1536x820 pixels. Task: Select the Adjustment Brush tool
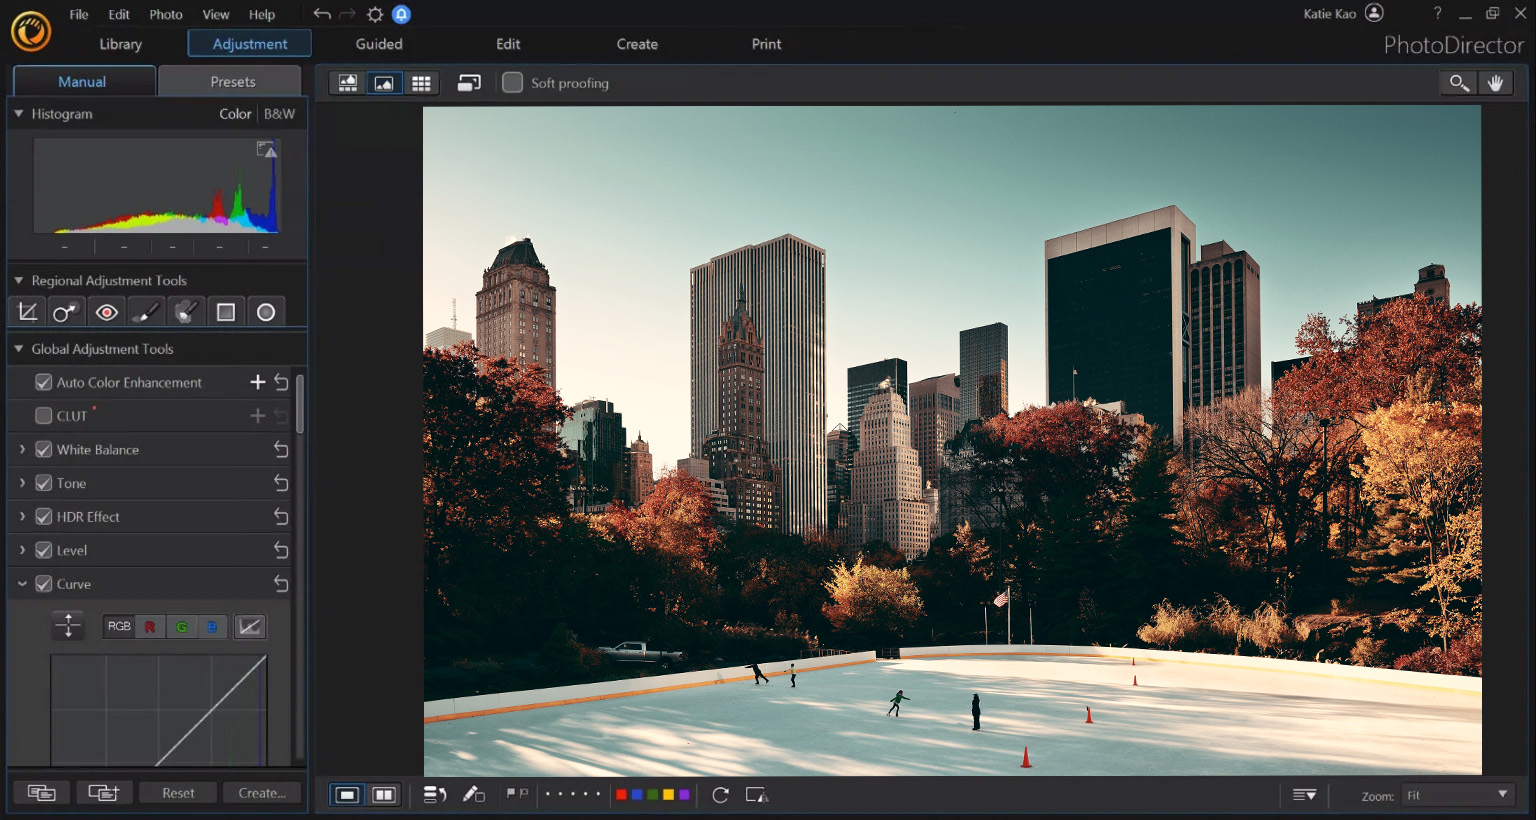tap(146, 313)
